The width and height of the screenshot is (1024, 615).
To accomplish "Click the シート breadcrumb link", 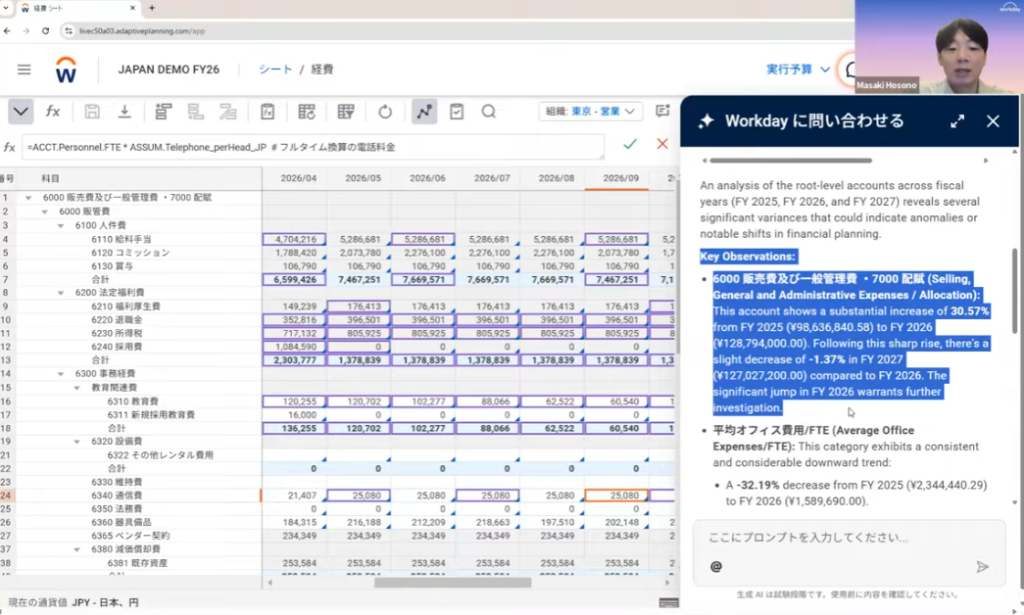I will tap(275, 70).
